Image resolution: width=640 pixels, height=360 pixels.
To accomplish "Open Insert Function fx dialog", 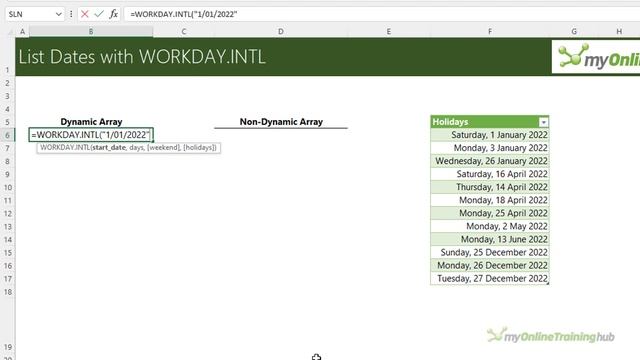I will coord(113,14).
